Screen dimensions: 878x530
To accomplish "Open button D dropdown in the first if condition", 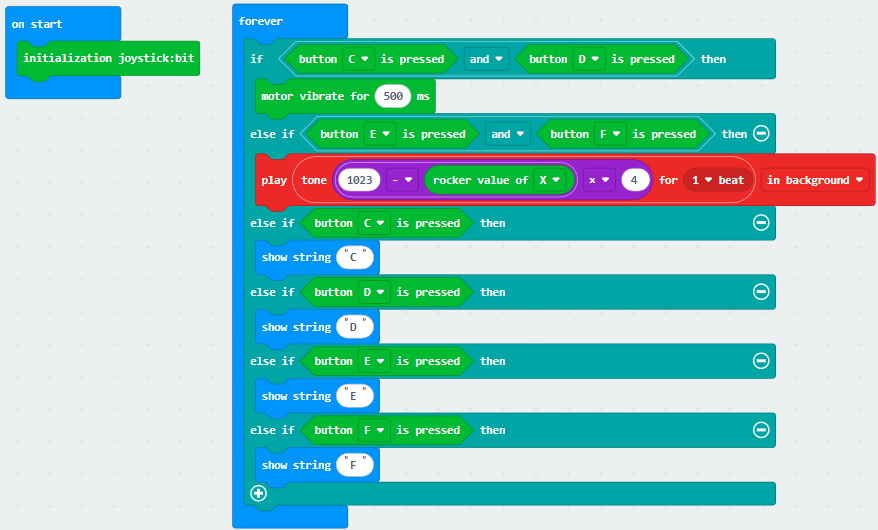I will [x=585, y=59].
